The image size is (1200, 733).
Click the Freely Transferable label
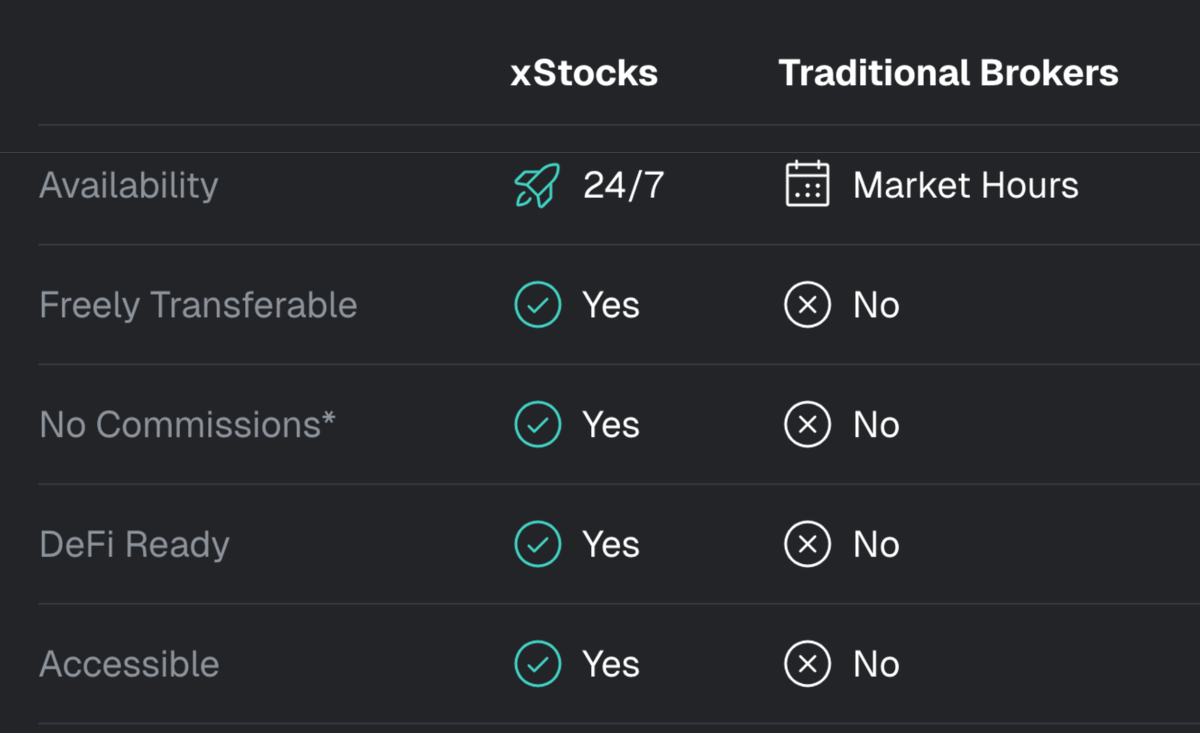point(198,305)
